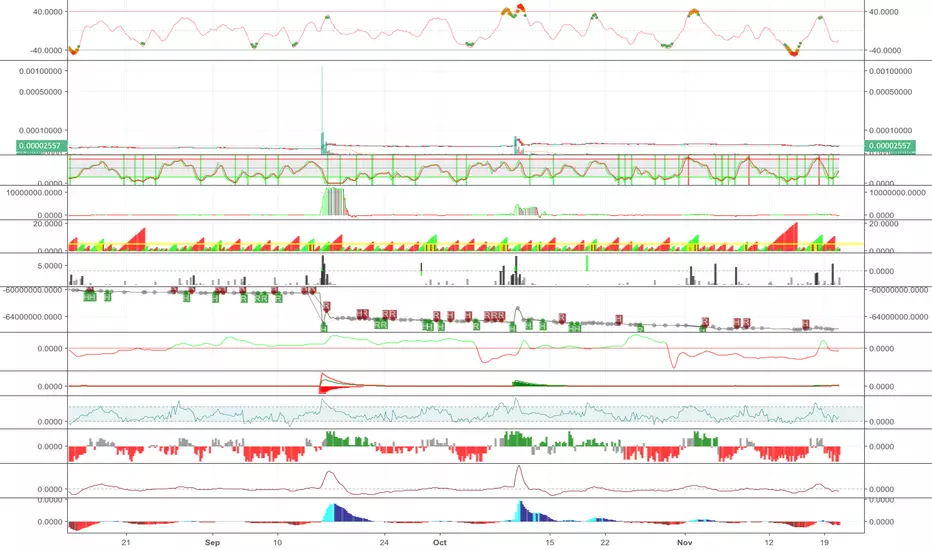Viewport: 932px width, 550px height.
Task: Click -64000000.0000 on the left axis
Action: click(x=32, y=317)
